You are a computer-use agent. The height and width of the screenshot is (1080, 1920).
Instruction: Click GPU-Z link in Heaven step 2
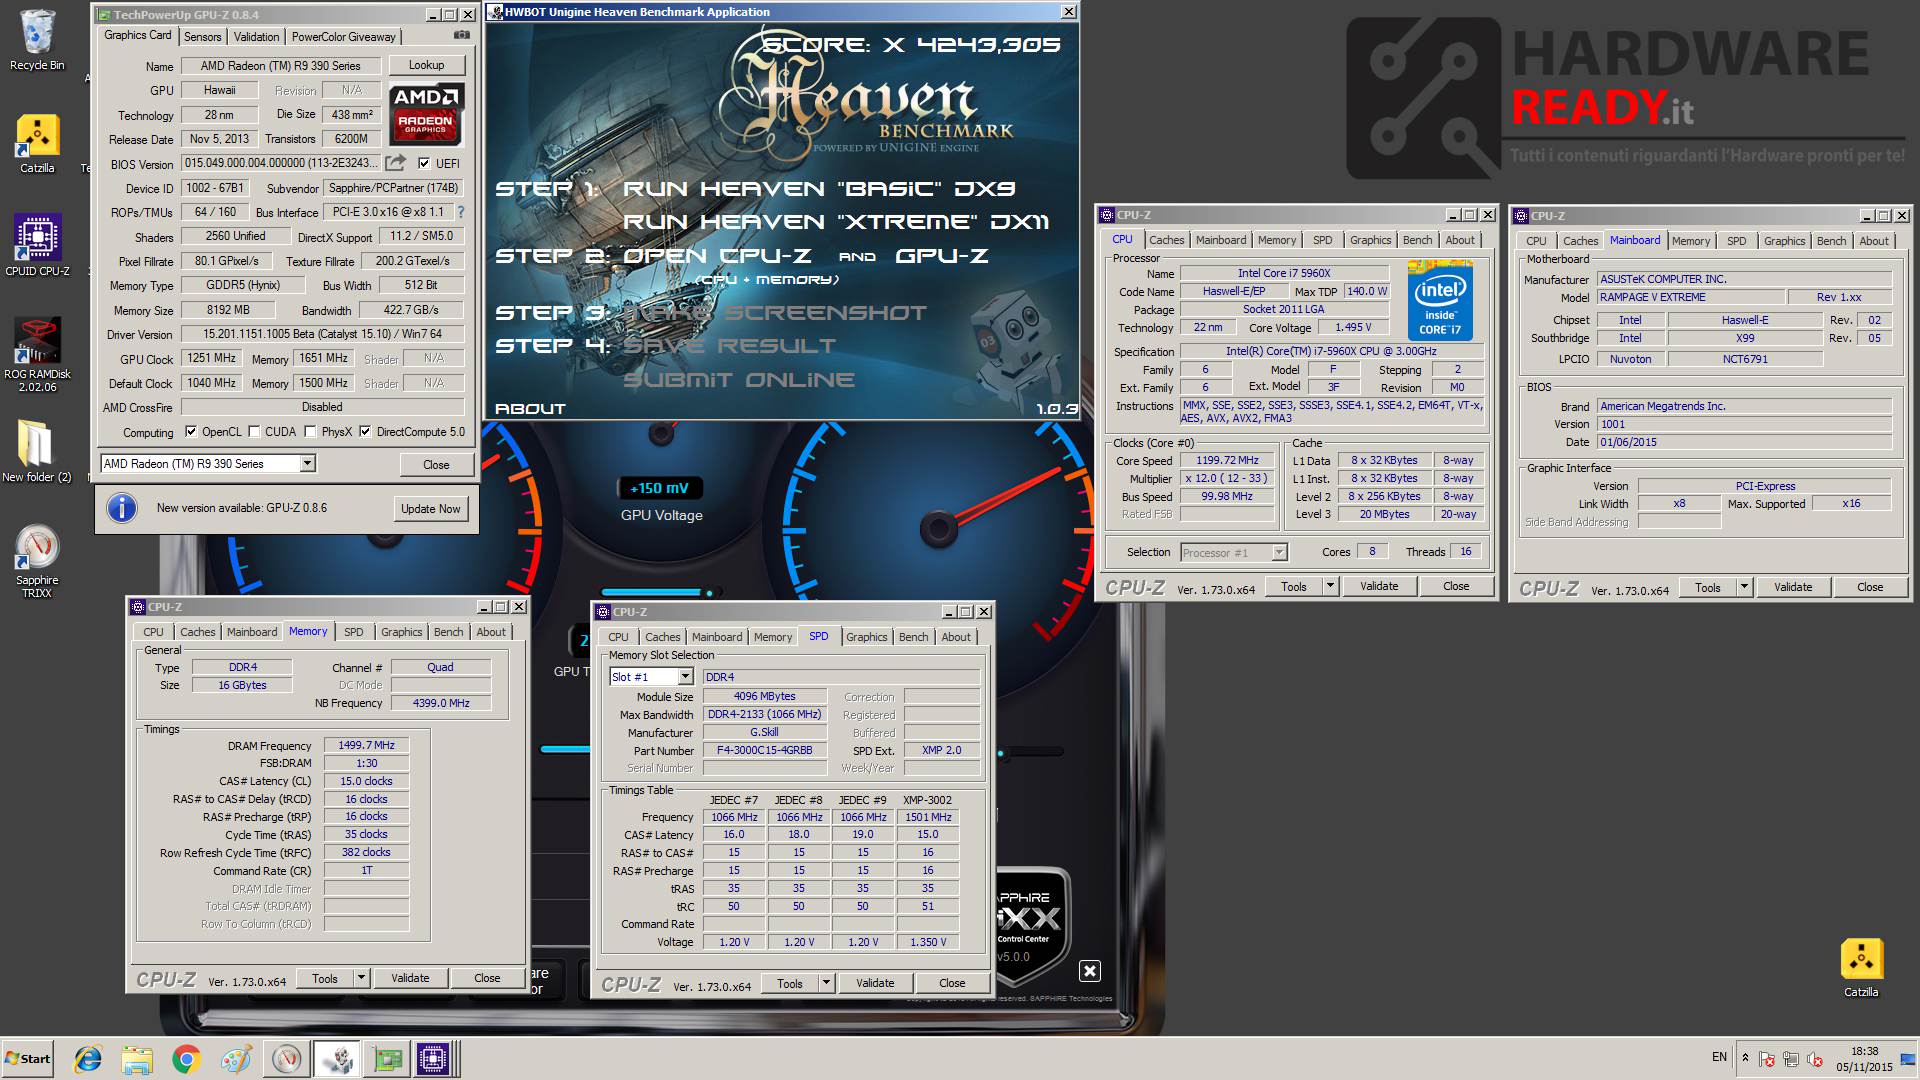click(x=941, y=255)
